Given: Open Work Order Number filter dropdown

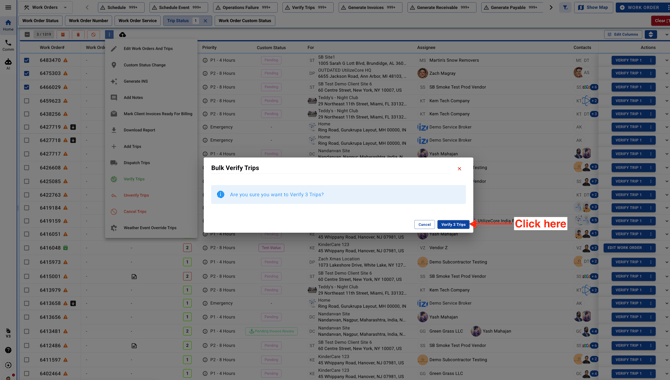Looking at the screenshot, I should tap(88, 21).
